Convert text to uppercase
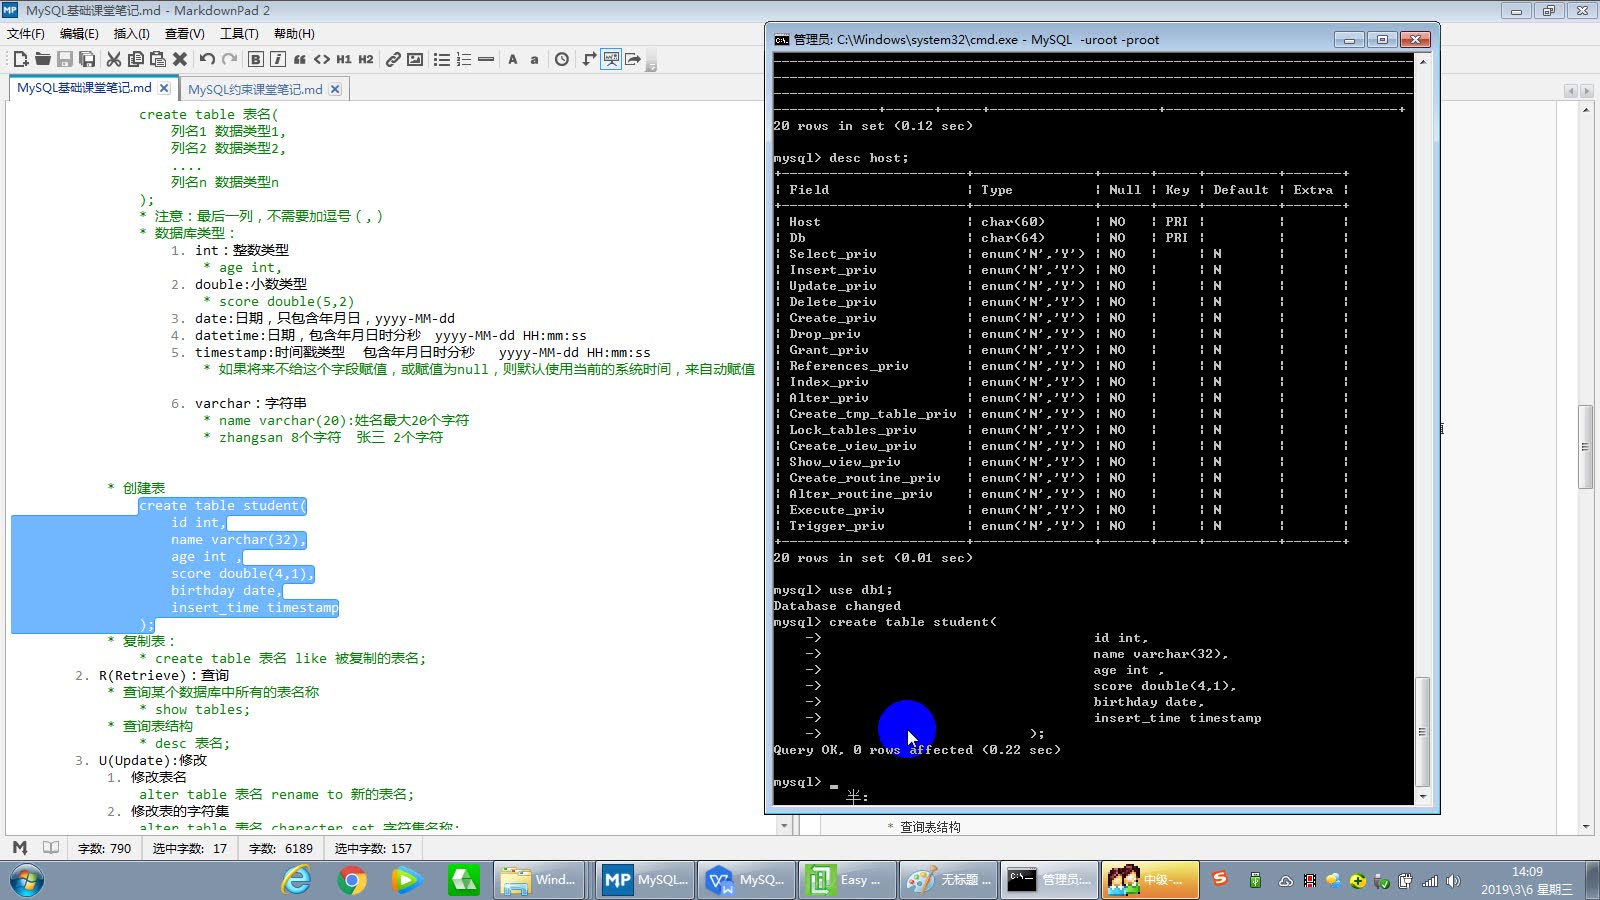Screen dimensions: 1600x900 tap(513, 59)
